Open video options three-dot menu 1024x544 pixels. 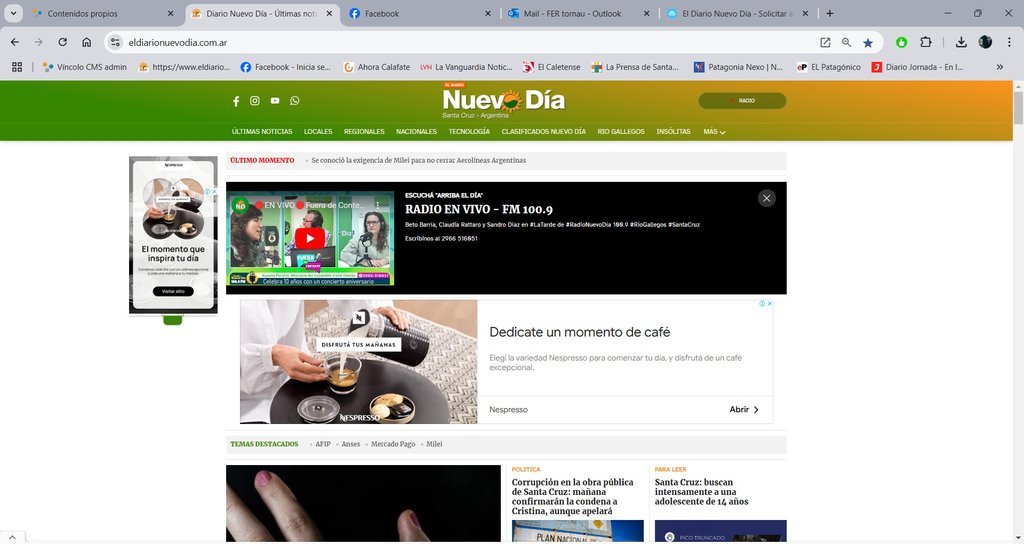click(377, 205)
